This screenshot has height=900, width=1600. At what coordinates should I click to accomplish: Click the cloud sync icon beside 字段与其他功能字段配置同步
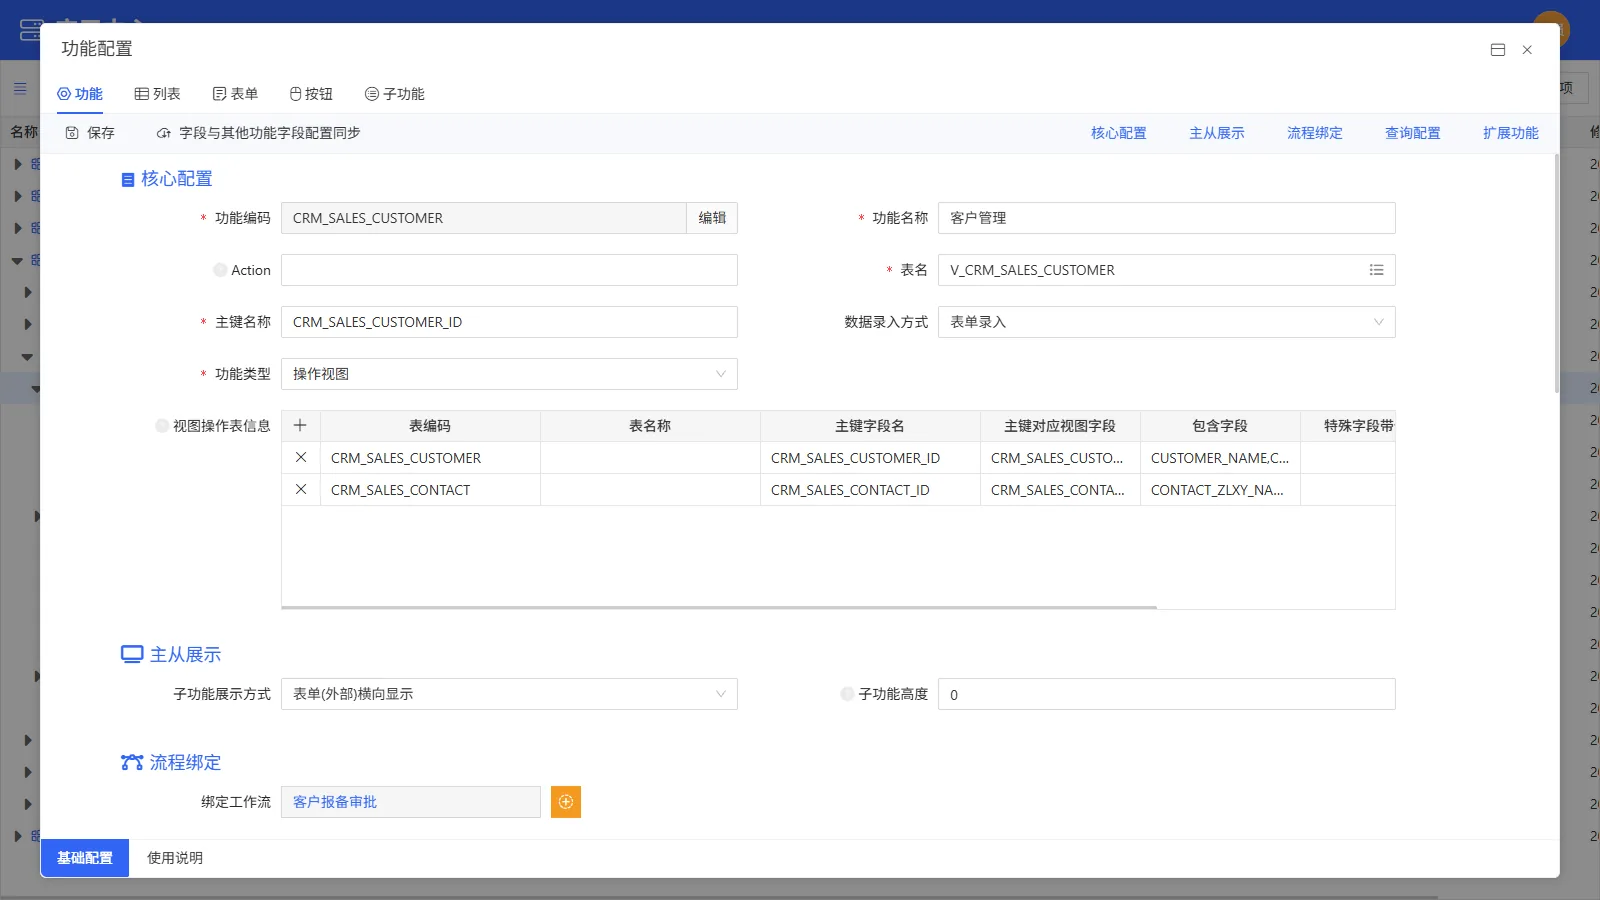[x=164, y=133]
